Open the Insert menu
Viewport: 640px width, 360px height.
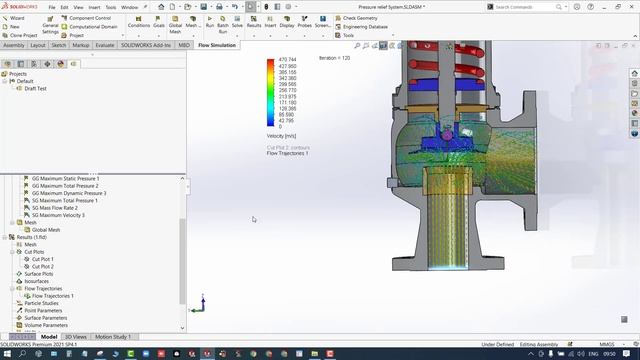pyautogui.click(x=94, y=7)
